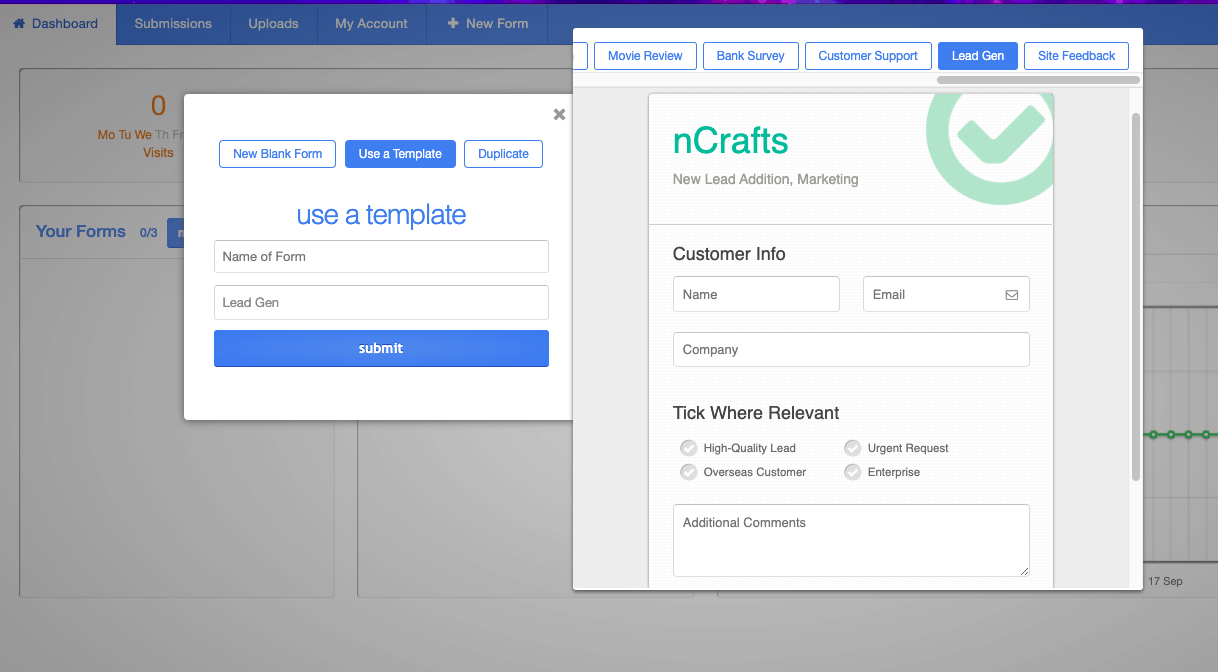
Task: Go to the Uploads tab
Action: pyautogui.click(x=273, y=23)
